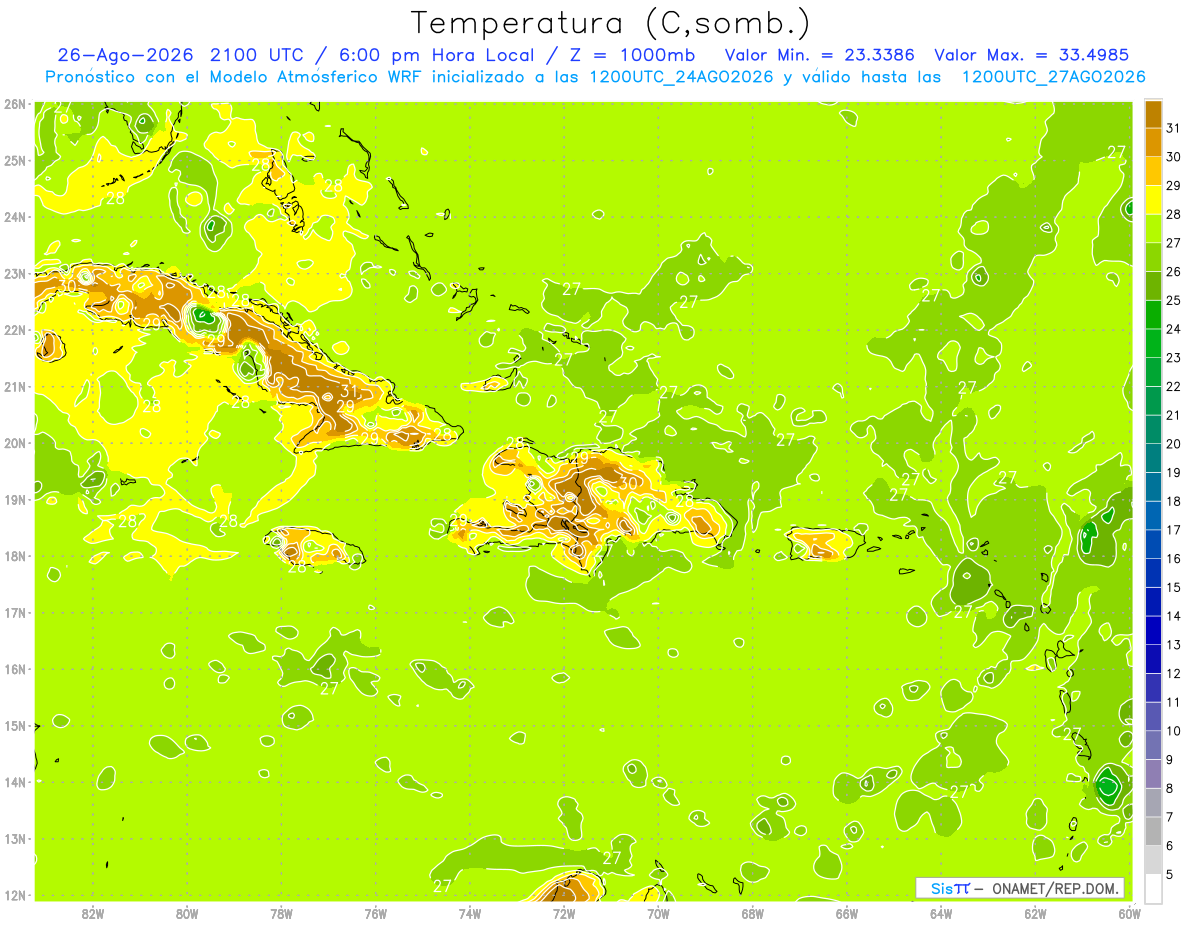Click the yellow color bar segment between 28 and 29
Screen dimensions: 1200x927
tap(1153, 200)
